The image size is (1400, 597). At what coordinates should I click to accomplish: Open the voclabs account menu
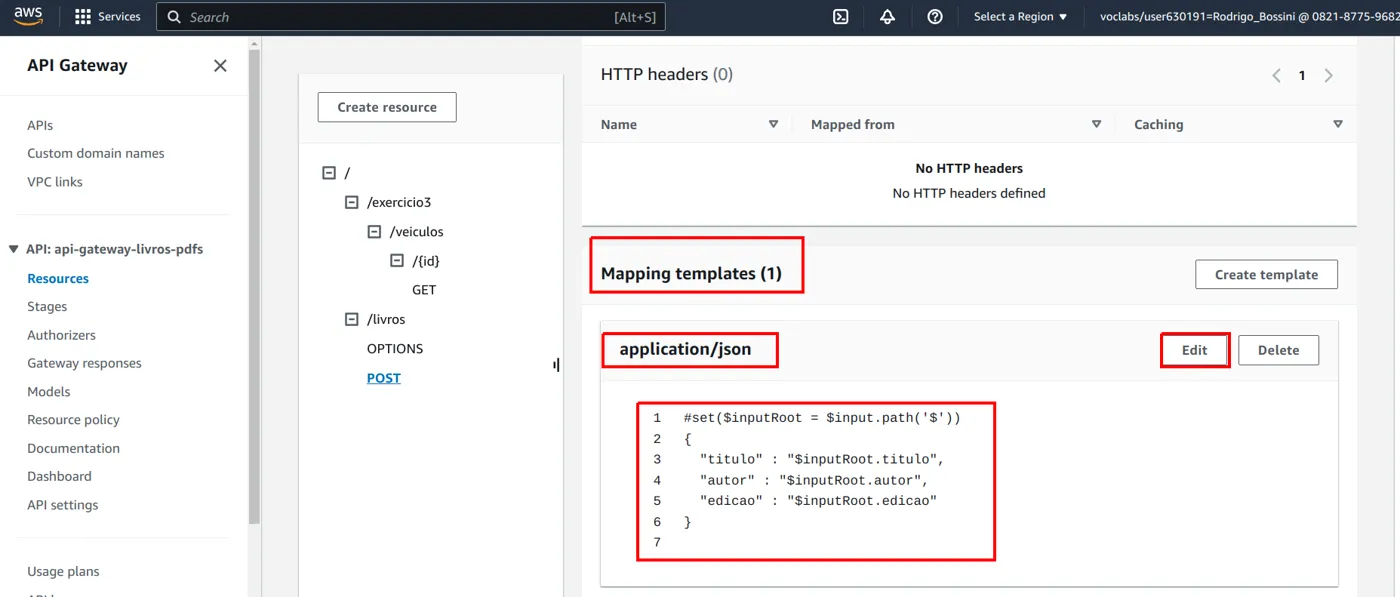tap(1249, 17)
